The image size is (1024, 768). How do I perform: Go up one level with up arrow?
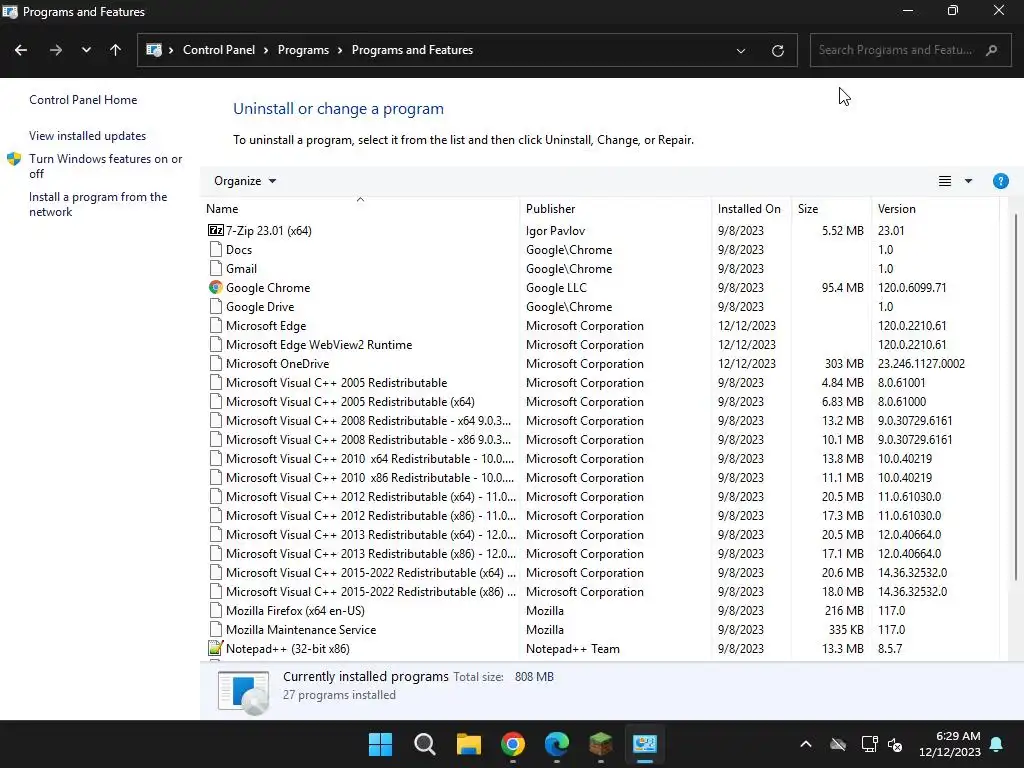click(x=116, y=50)
